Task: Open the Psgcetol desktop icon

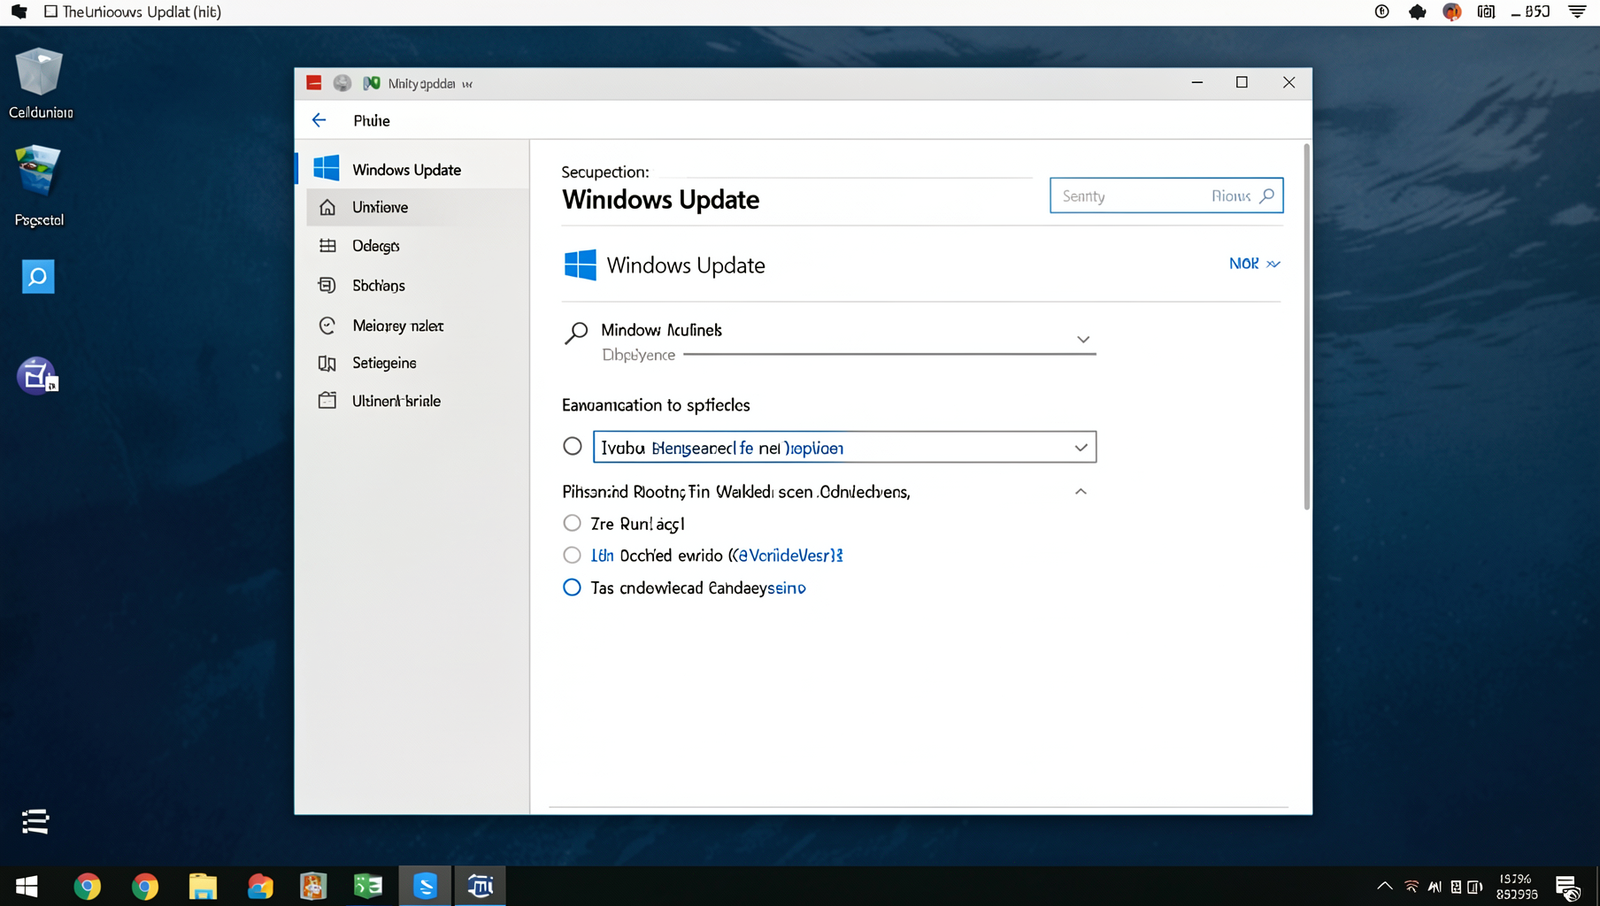Action: (x=39, y=186)
